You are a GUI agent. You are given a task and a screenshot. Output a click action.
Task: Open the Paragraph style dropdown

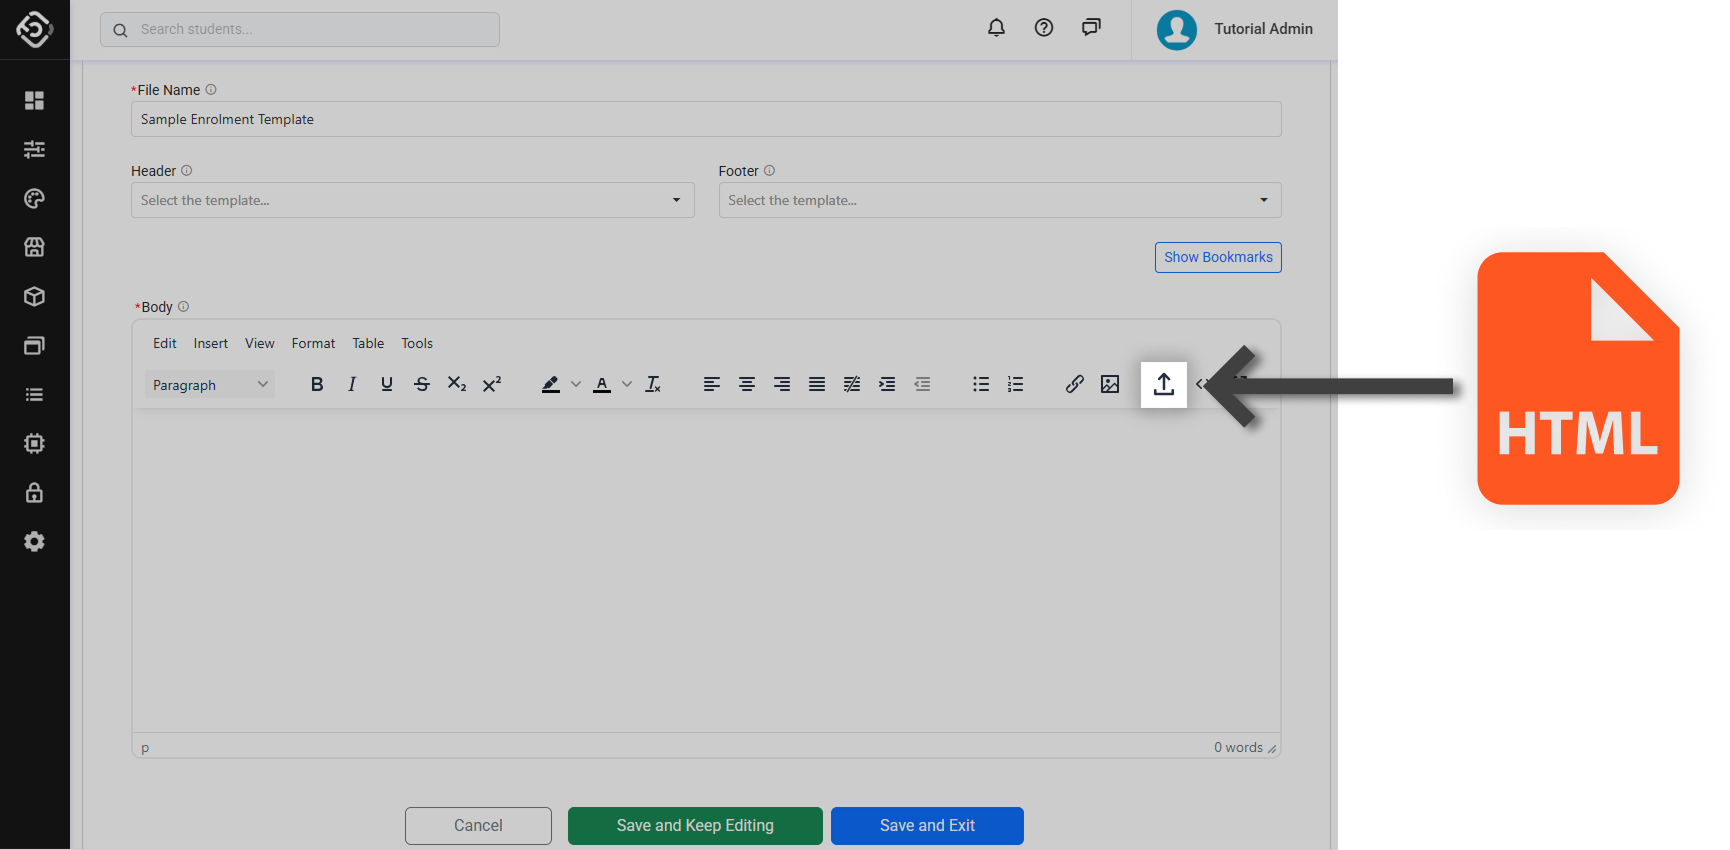[x=210, y=385]
